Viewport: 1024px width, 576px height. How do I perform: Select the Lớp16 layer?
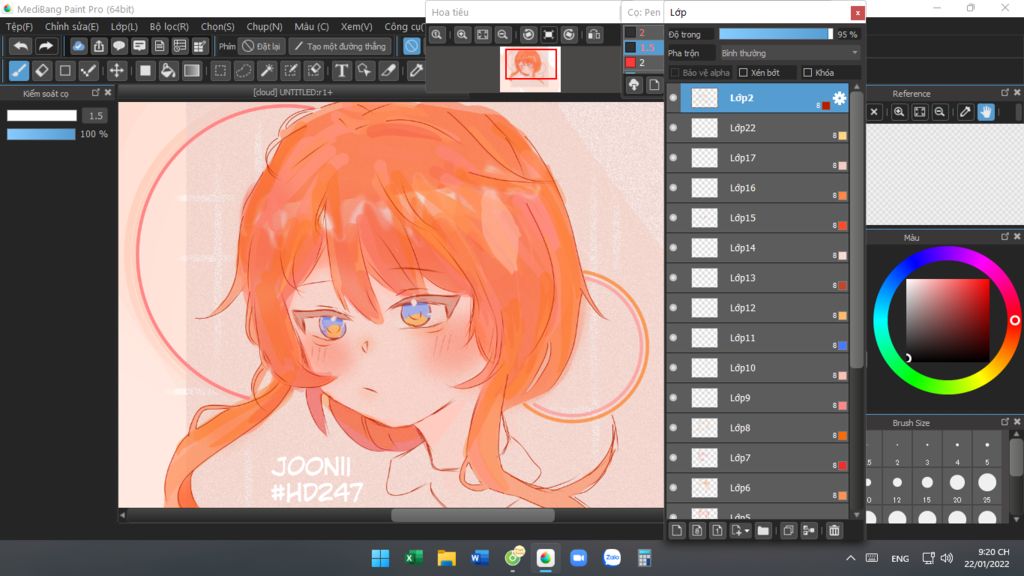764,188
